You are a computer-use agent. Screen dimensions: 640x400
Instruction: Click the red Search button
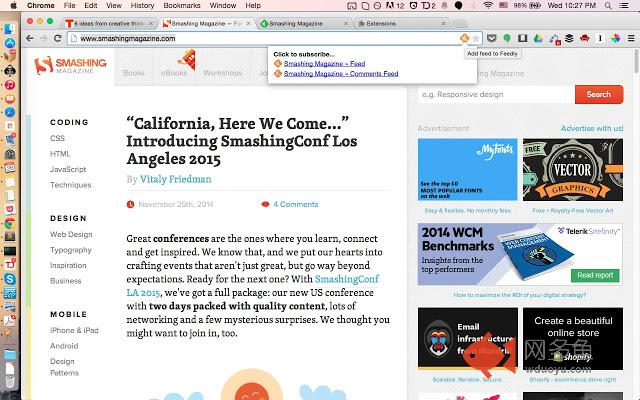(599, 94)
